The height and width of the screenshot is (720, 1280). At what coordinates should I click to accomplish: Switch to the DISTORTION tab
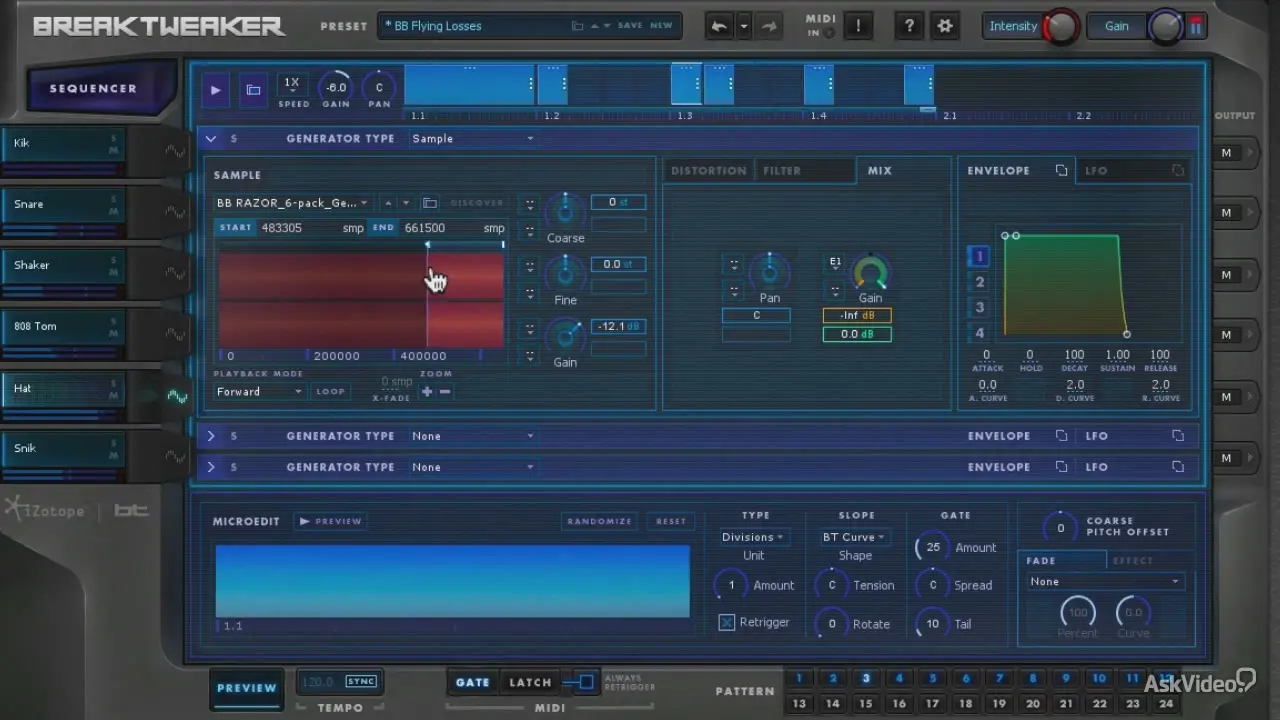click(x=708, y=171)
